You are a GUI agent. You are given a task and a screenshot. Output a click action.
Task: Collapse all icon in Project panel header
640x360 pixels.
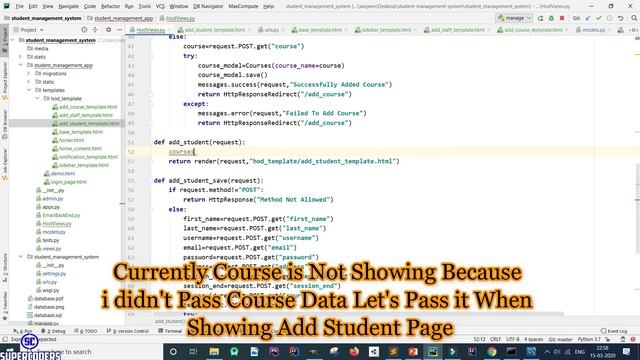point(95,30)
